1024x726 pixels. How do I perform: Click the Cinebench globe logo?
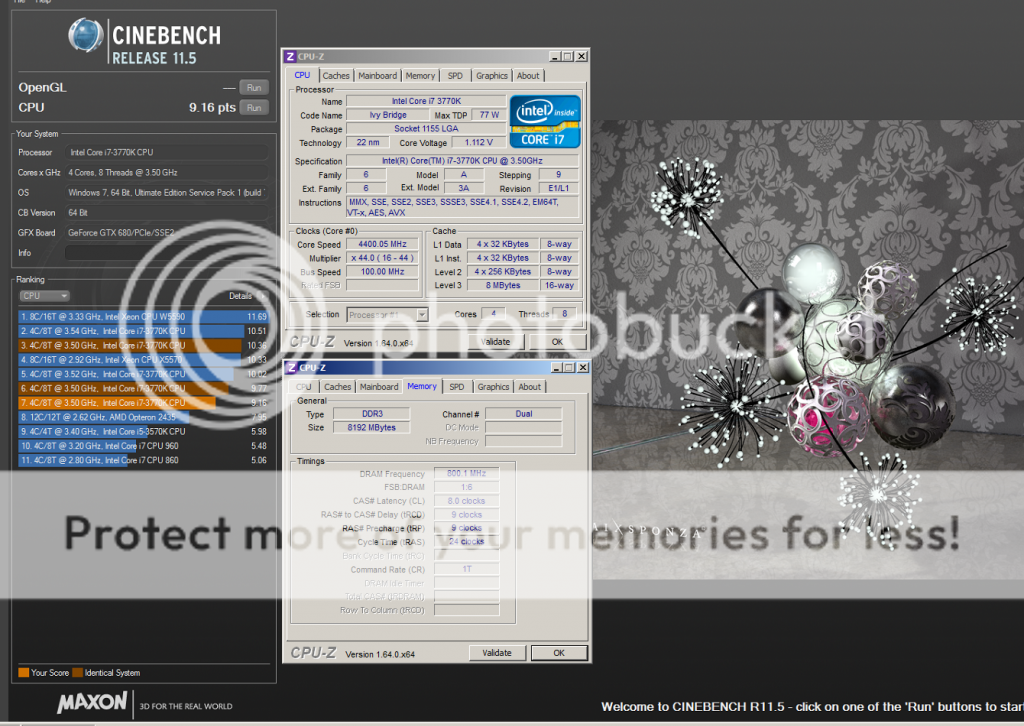pyautogui.click(x=86, y=38)
